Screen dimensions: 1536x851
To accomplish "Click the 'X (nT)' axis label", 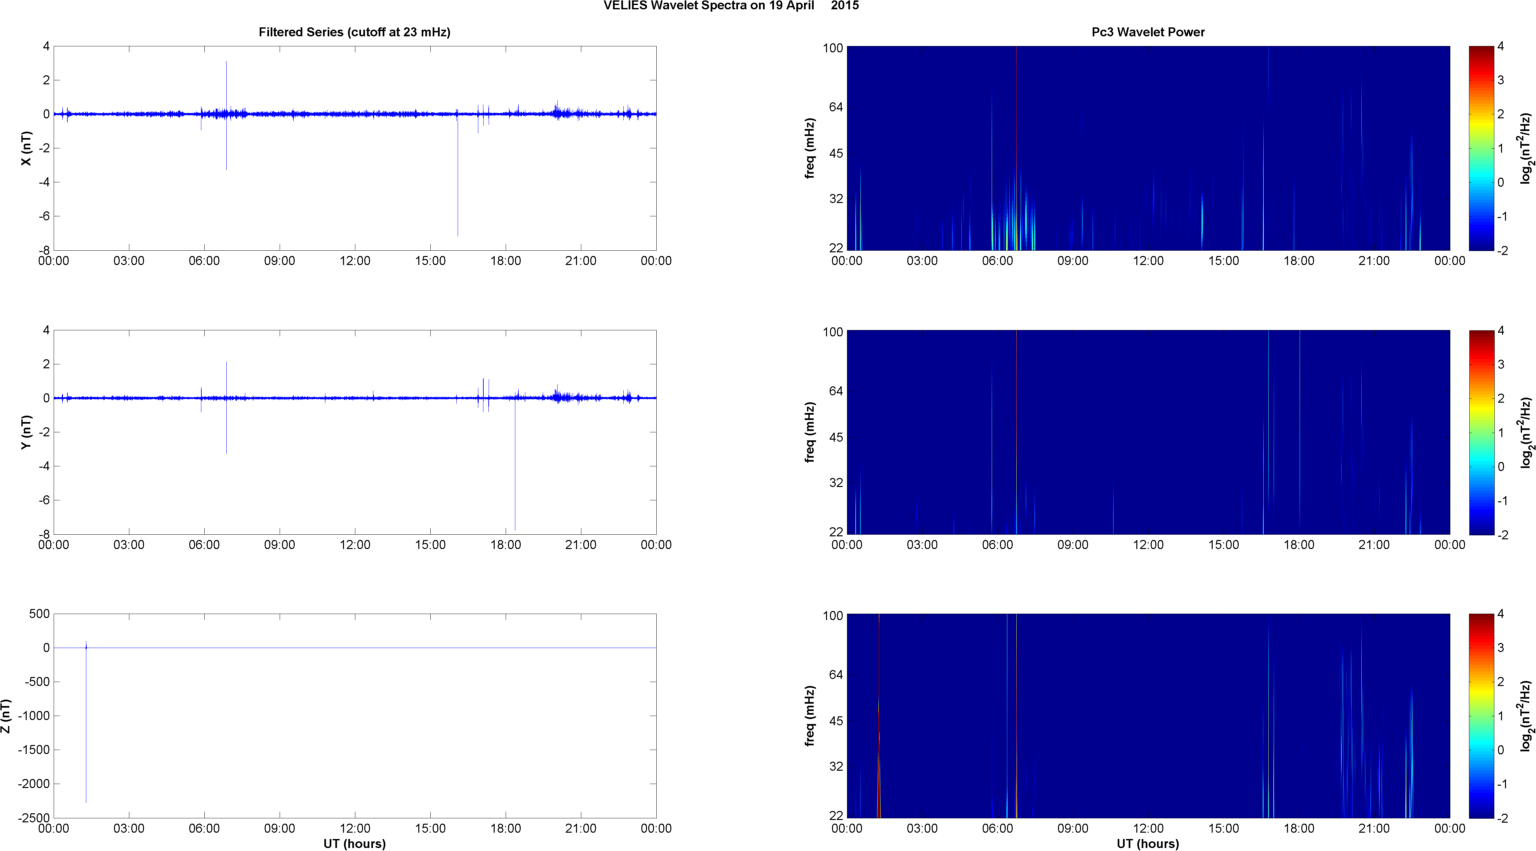I will pyautogui.click(x=27, y=148).
